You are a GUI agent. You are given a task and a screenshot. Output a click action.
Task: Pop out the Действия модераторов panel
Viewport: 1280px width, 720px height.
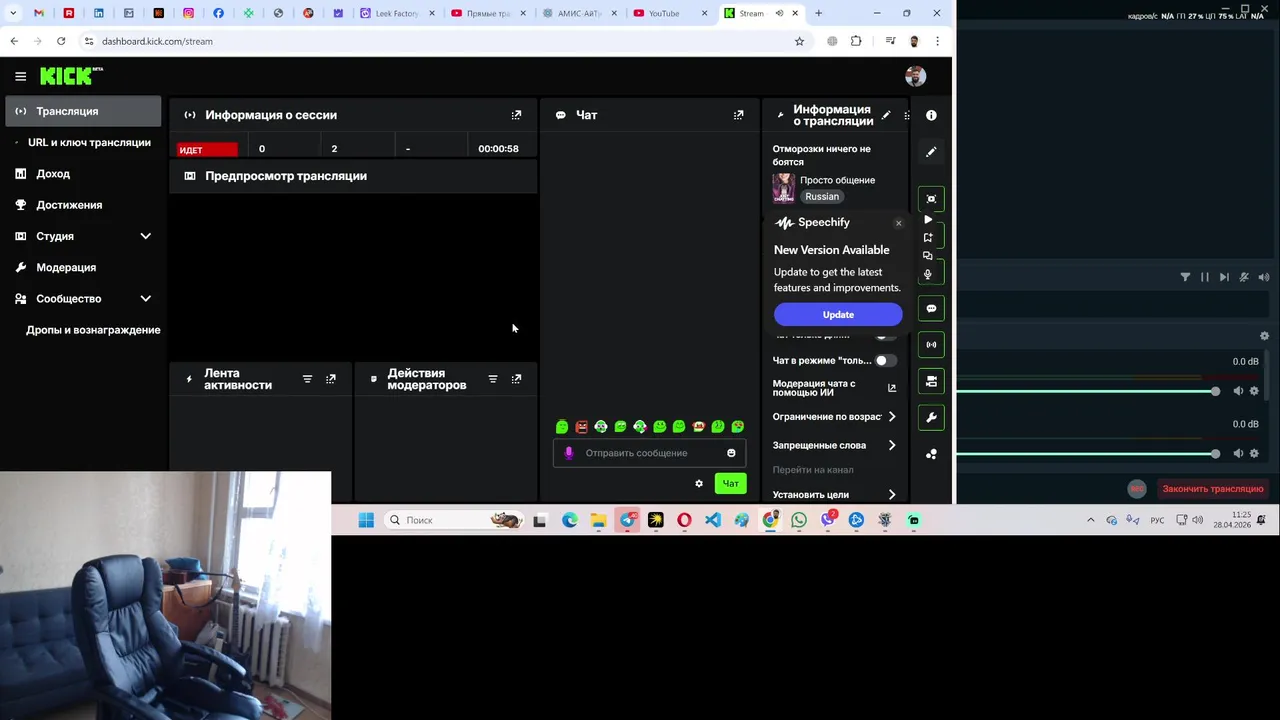[x=516, y=379]
